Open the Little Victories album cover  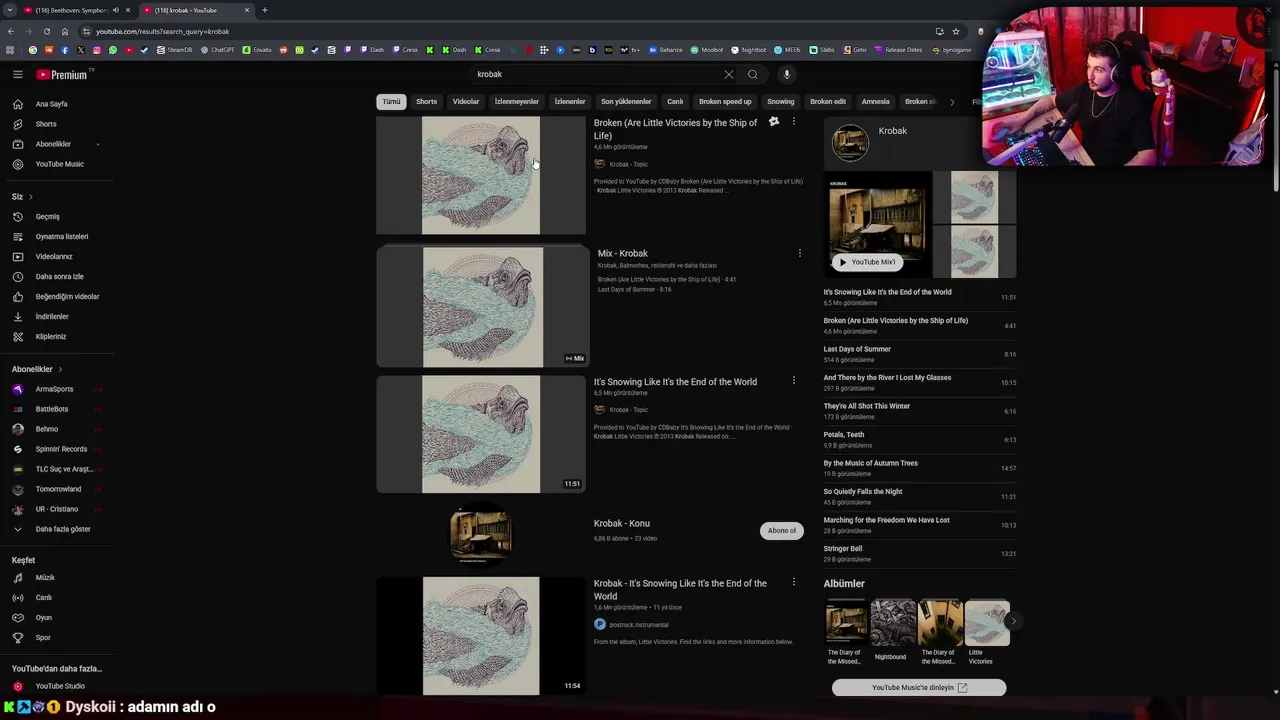tap(986, 623)
